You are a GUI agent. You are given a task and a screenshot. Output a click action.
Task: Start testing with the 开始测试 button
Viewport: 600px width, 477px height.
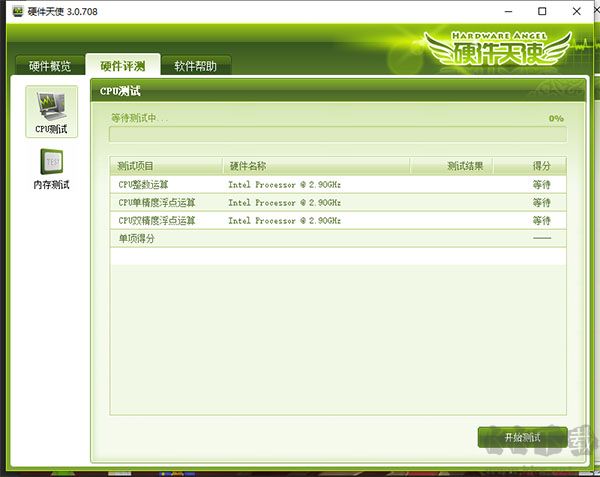click(522, 437)
